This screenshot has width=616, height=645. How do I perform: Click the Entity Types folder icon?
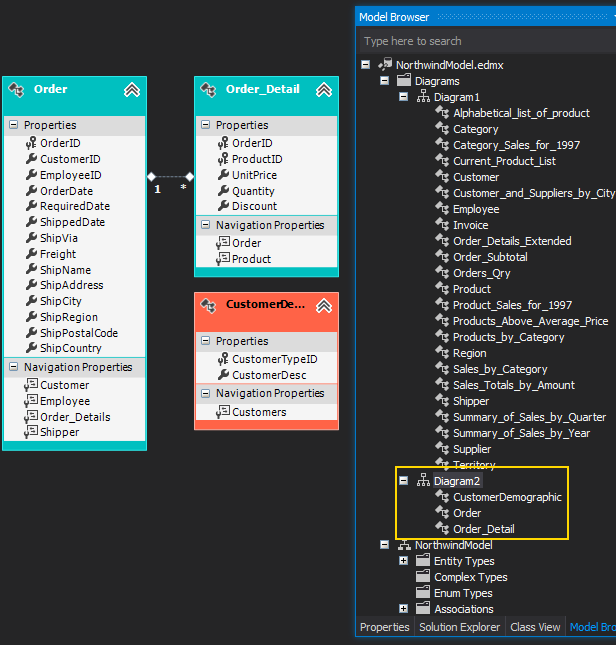pos(423,561)
